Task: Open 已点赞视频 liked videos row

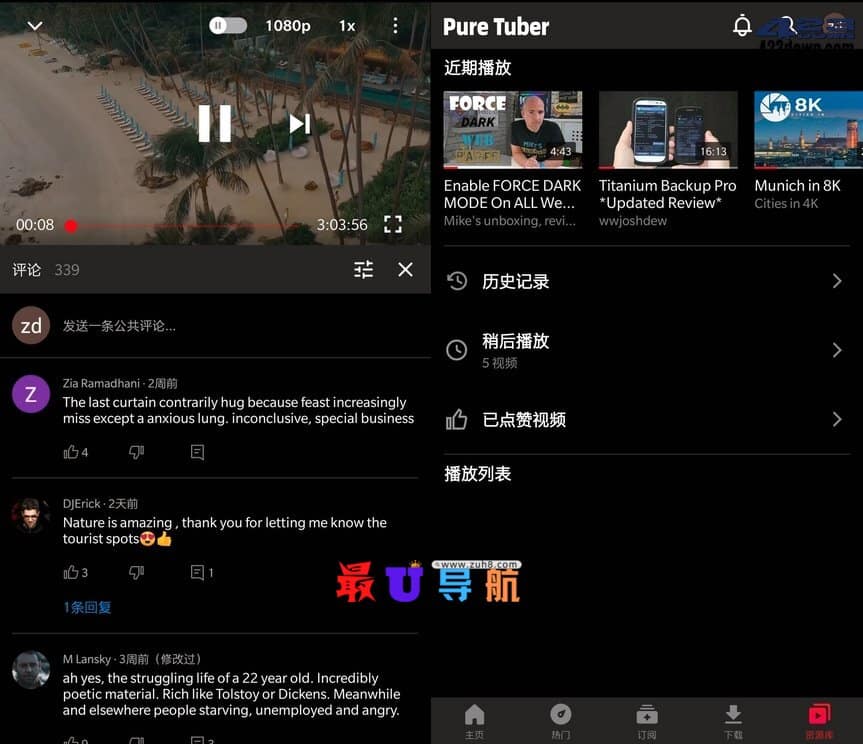Action: point(646,419)
